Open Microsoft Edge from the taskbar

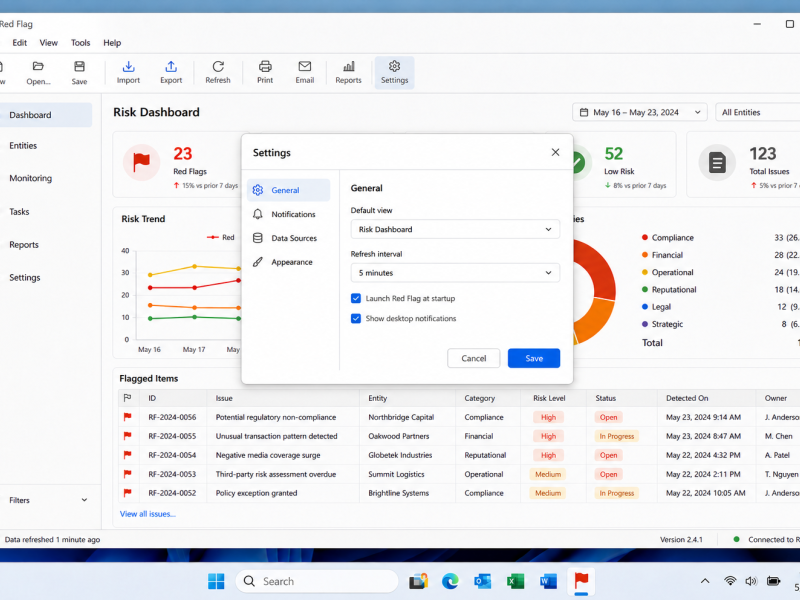click(x=450, y=581)
